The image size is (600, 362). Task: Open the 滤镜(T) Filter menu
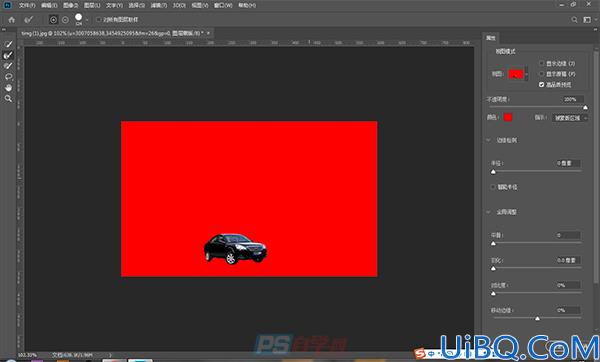click(x=158, y=5)
